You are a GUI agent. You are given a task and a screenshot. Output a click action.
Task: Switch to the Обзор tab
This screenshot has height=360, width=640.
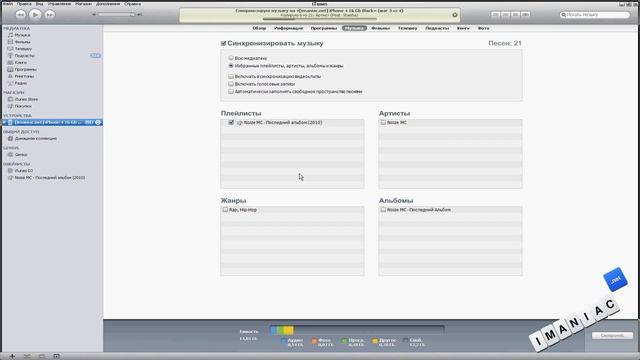[259, 28]
